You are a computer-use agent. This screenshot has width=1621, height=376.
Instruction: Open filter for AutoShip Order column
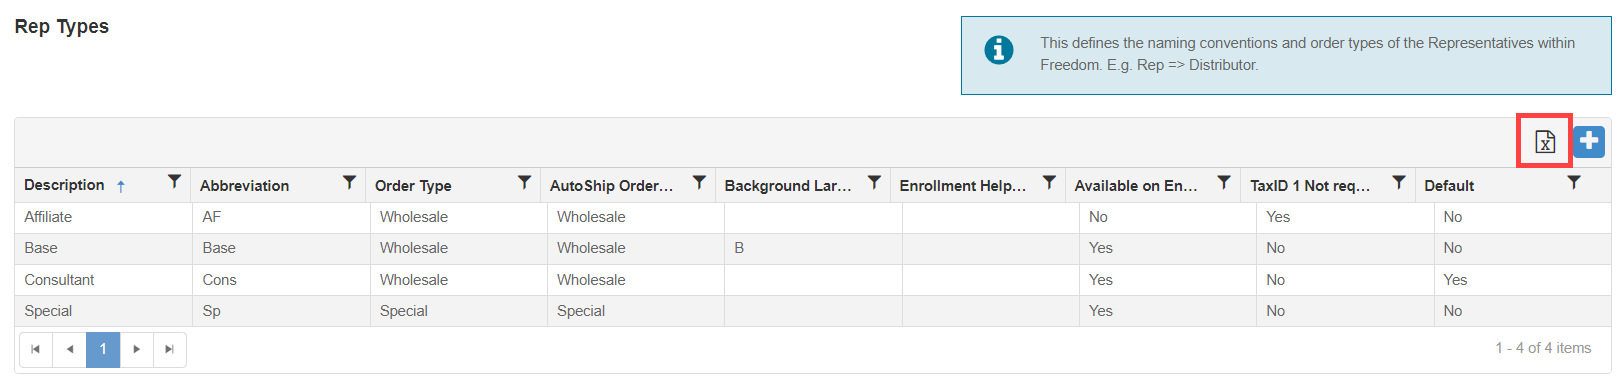pyautogui.click(x=699, y=183)
